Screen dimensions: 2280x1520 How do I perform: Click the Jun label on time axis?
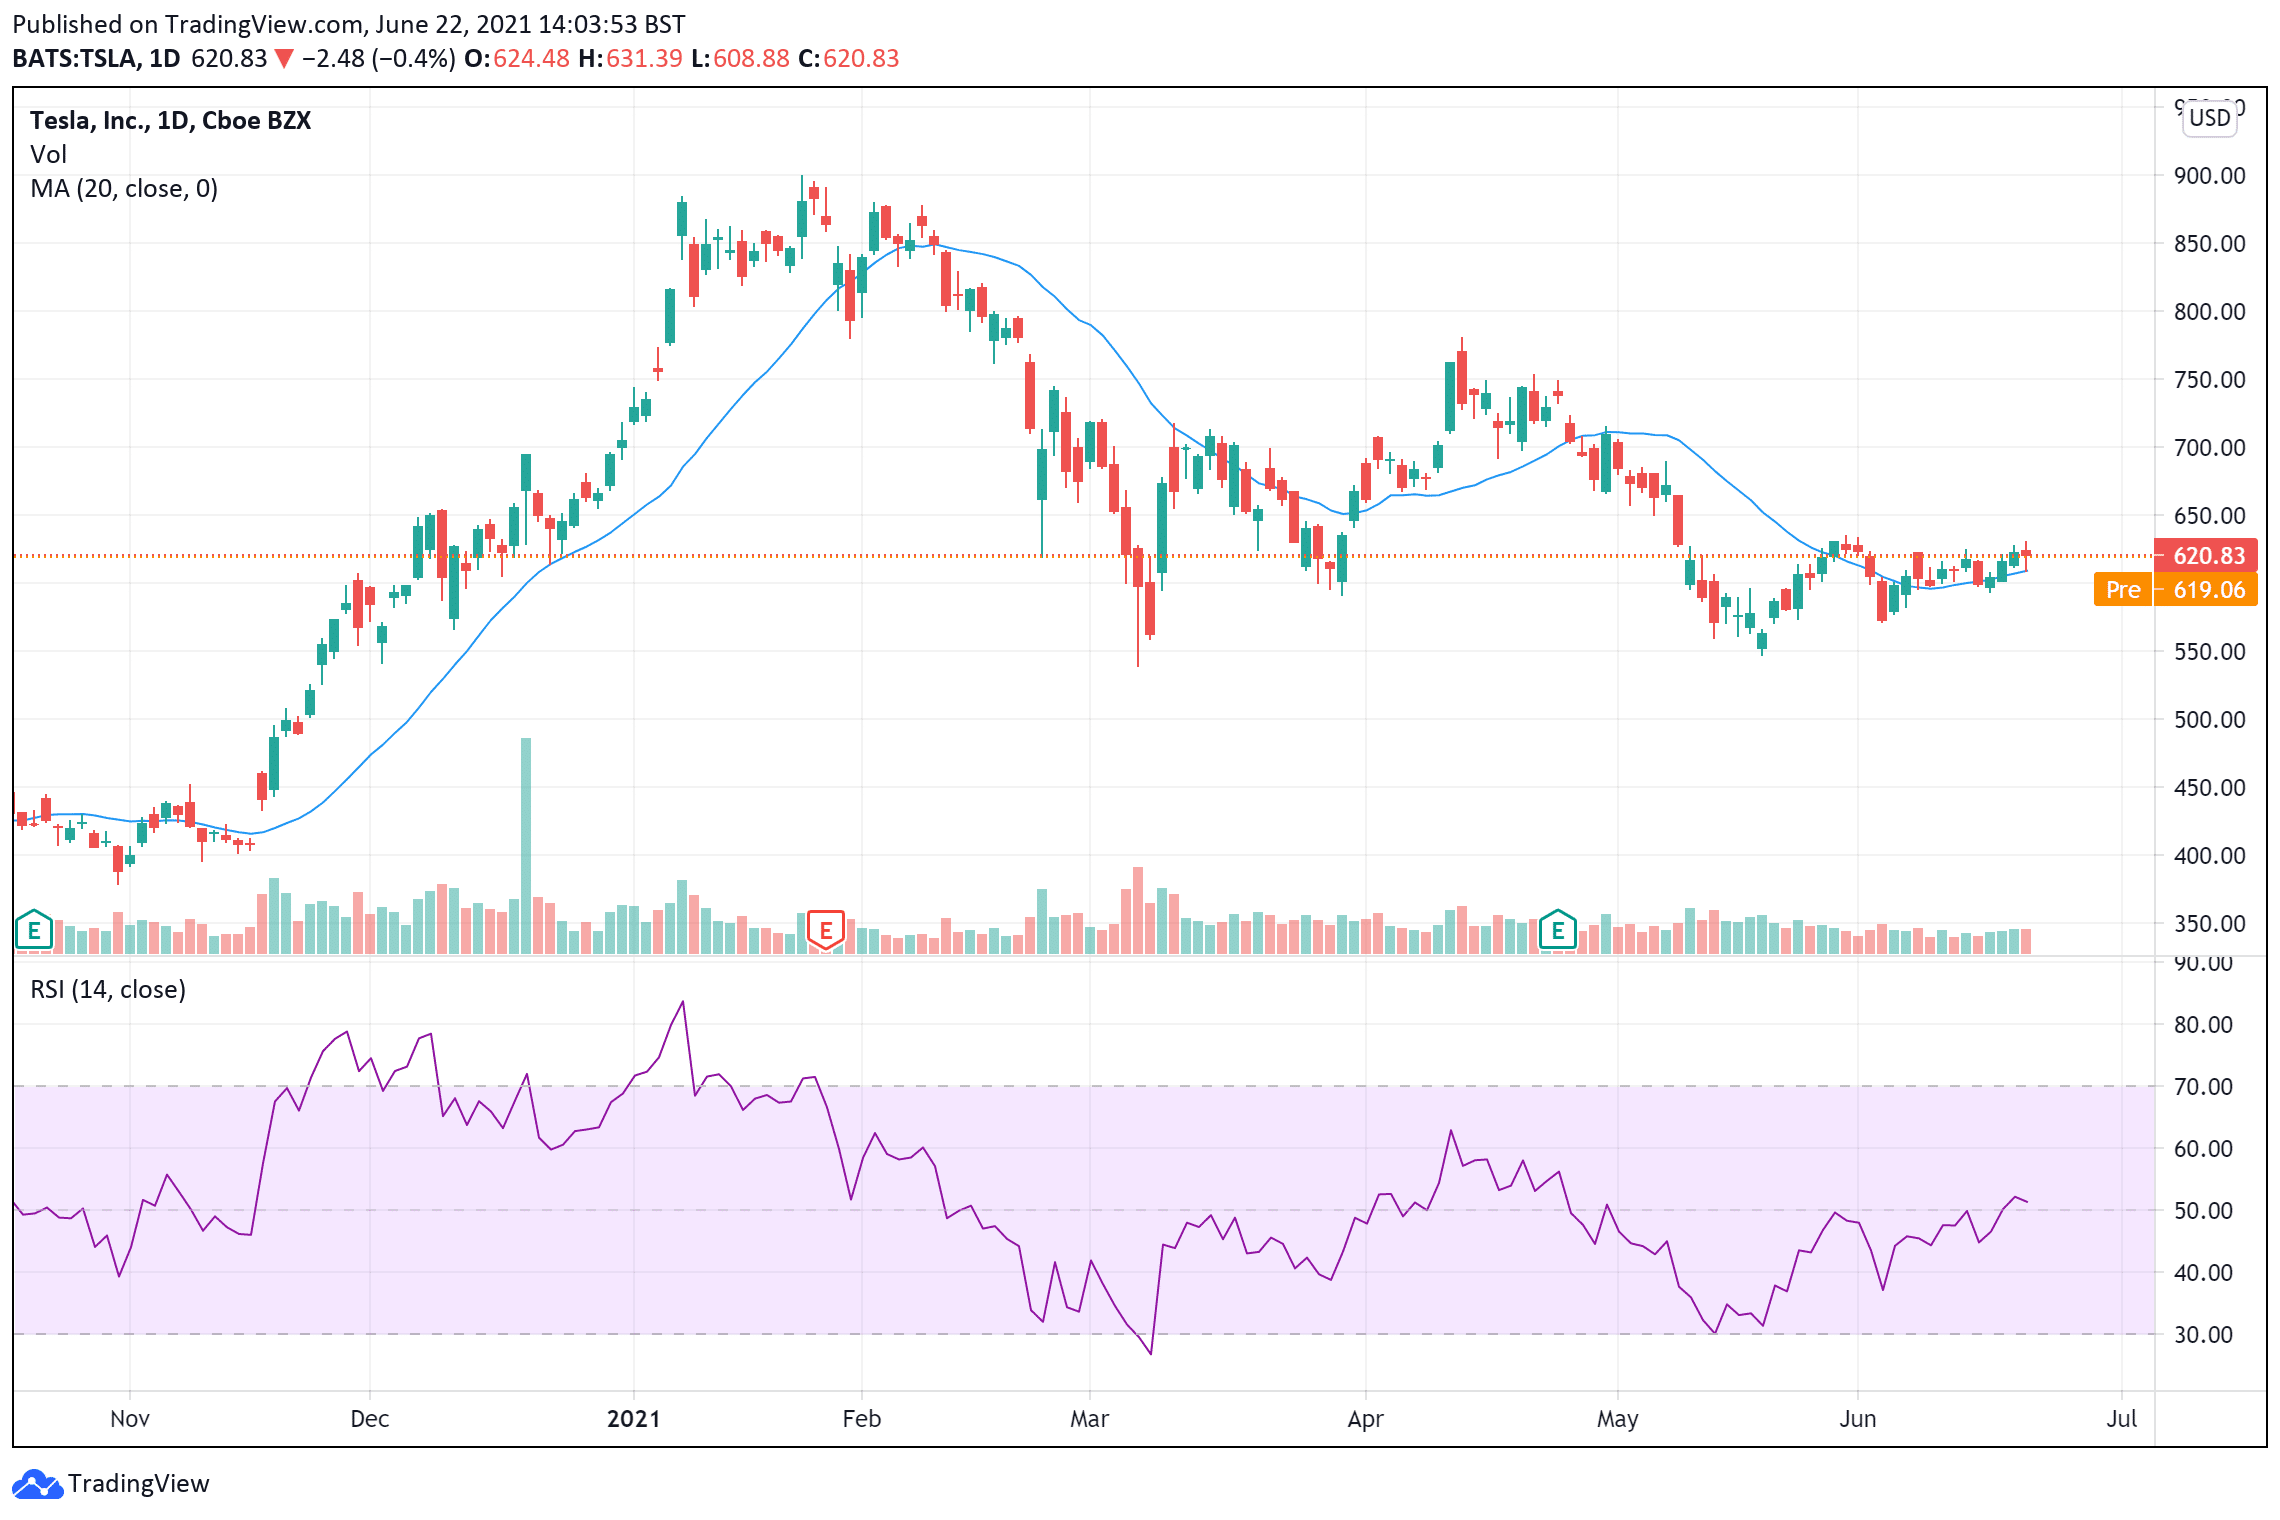pos(1858,1419)
